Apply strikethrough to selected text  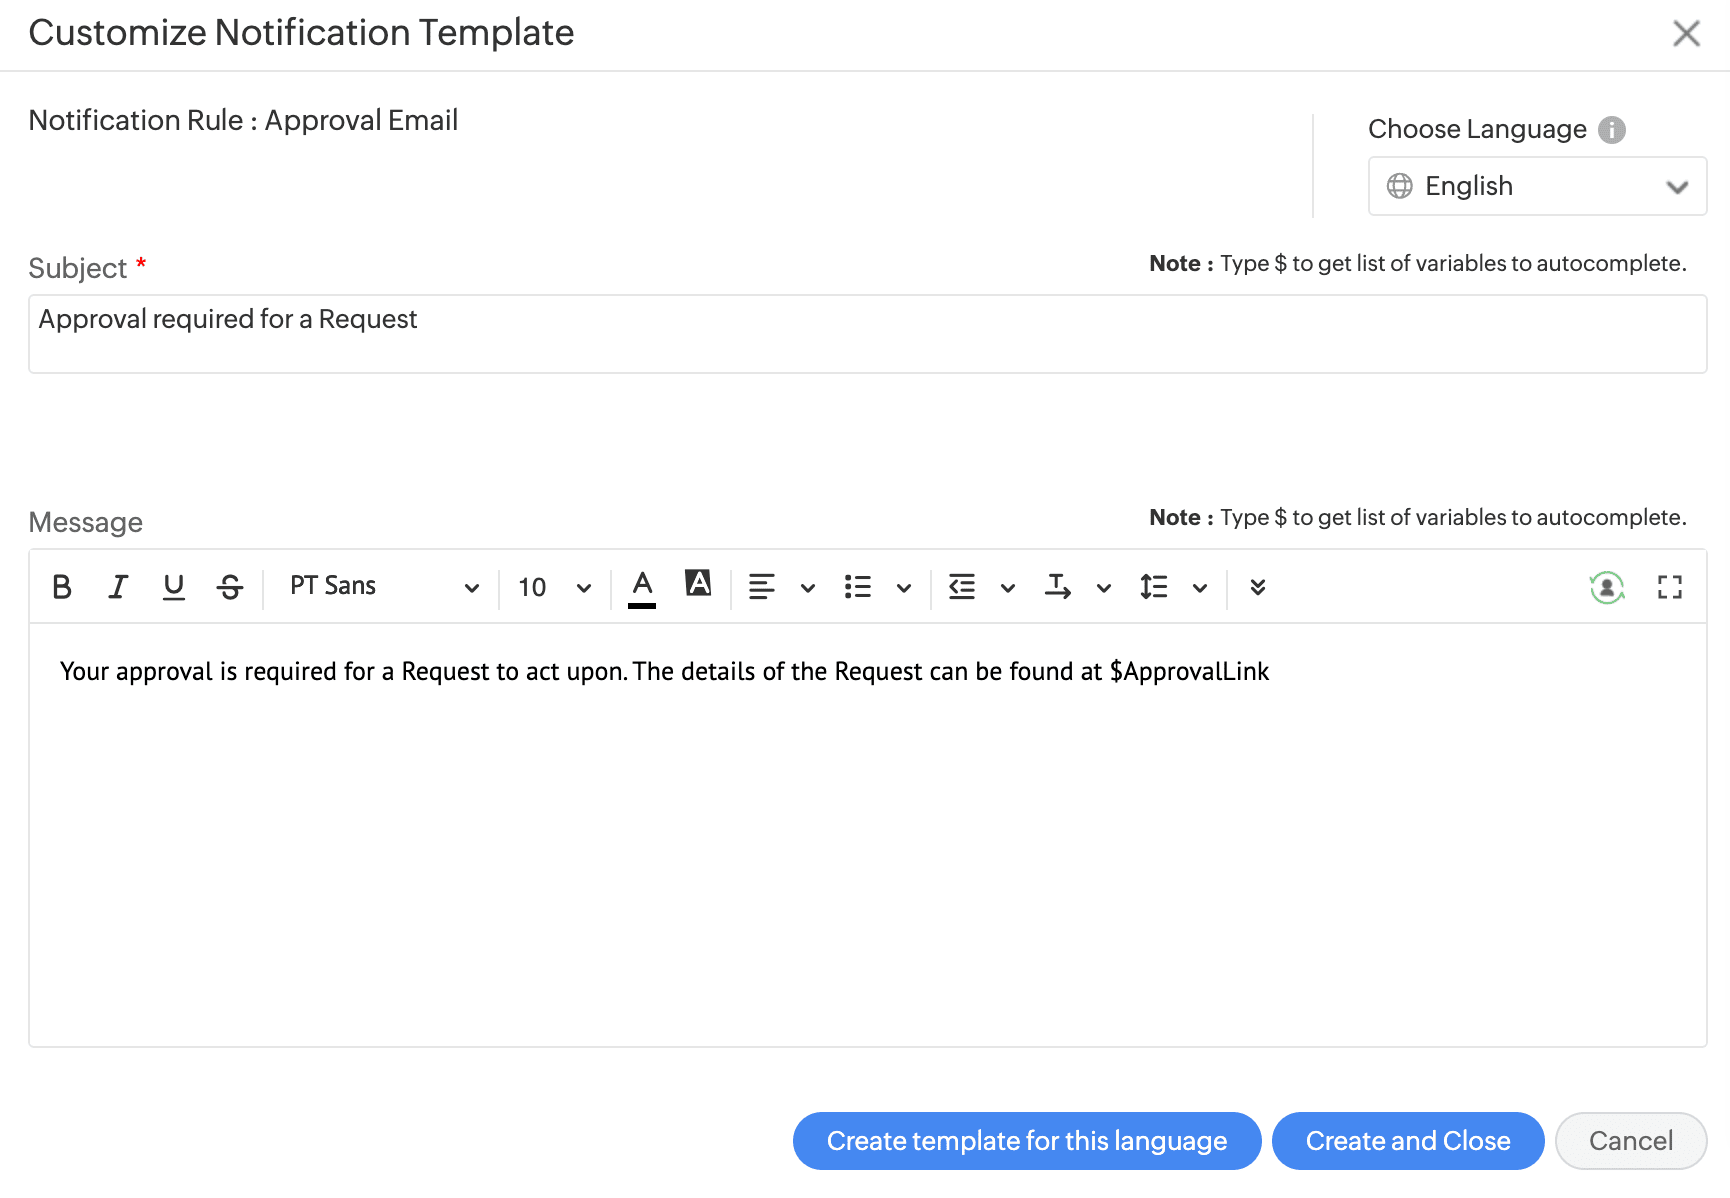point(230,587)
